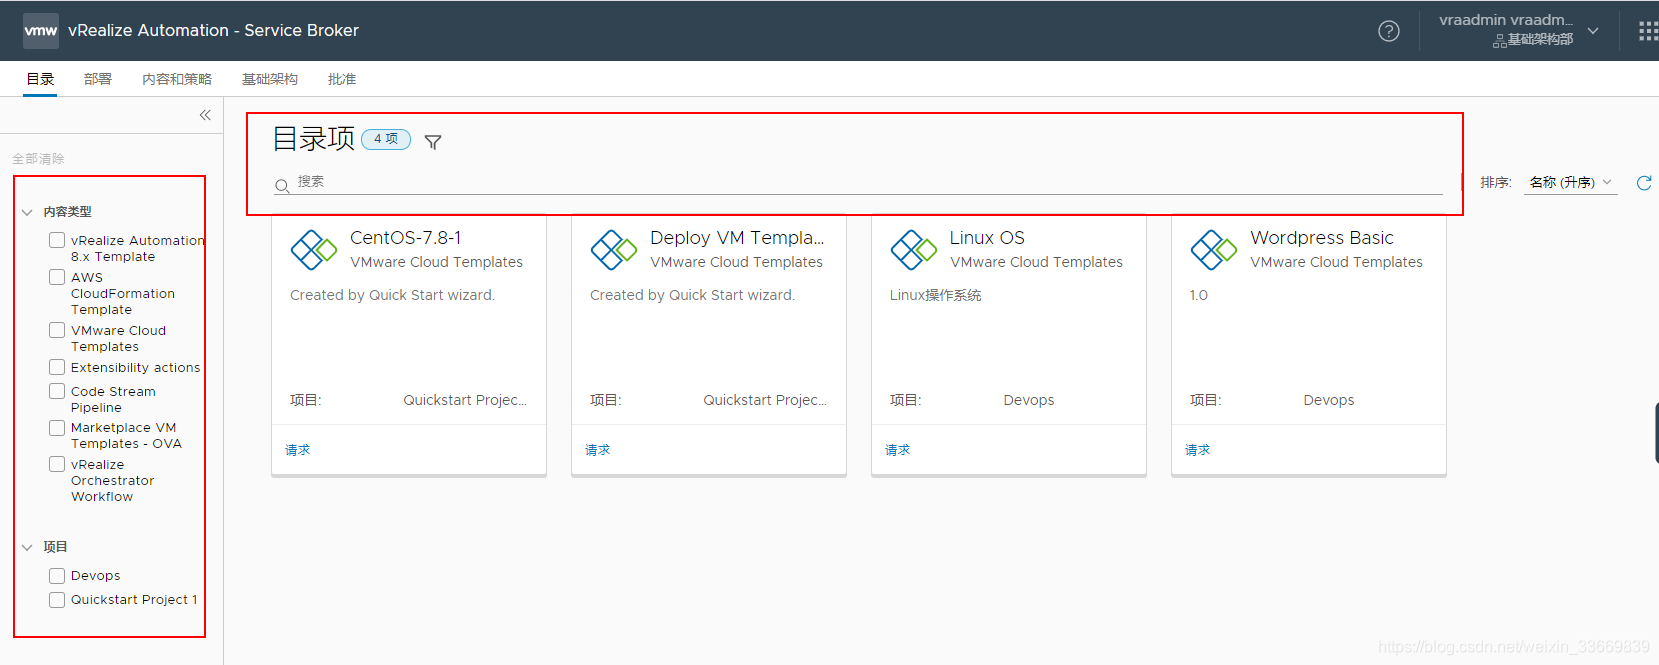Open the apps grid switcher icon

tap(1648, 31)
